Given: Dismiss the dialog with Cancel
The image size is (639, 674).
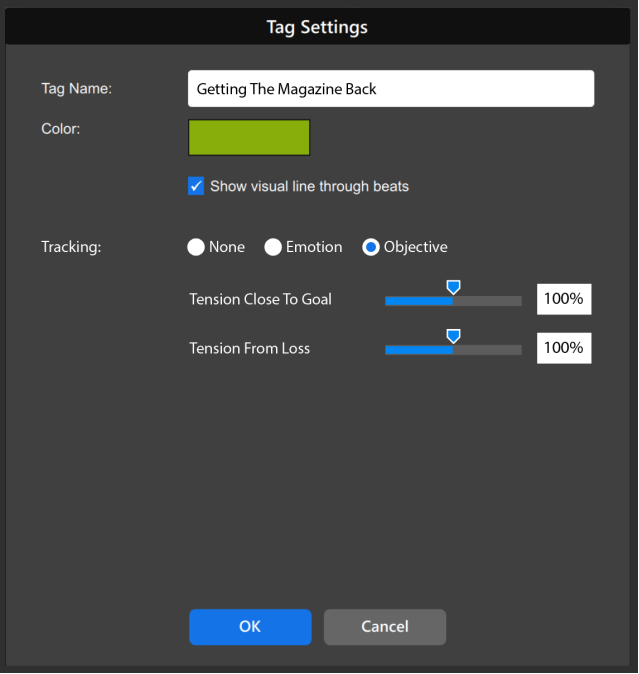Looking at the screenshot, I should click(385, 627).
